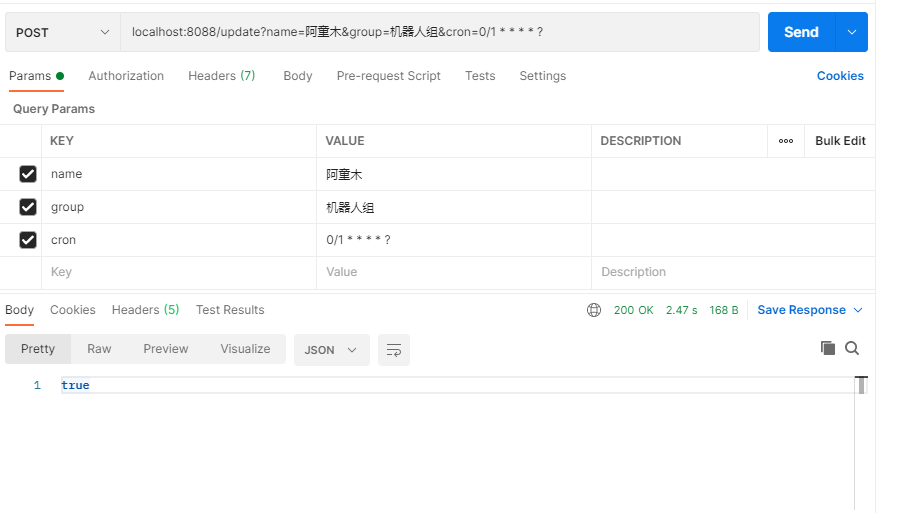Open the Tests tab
The height and width of the screenshot is (513, 916).
480,76
